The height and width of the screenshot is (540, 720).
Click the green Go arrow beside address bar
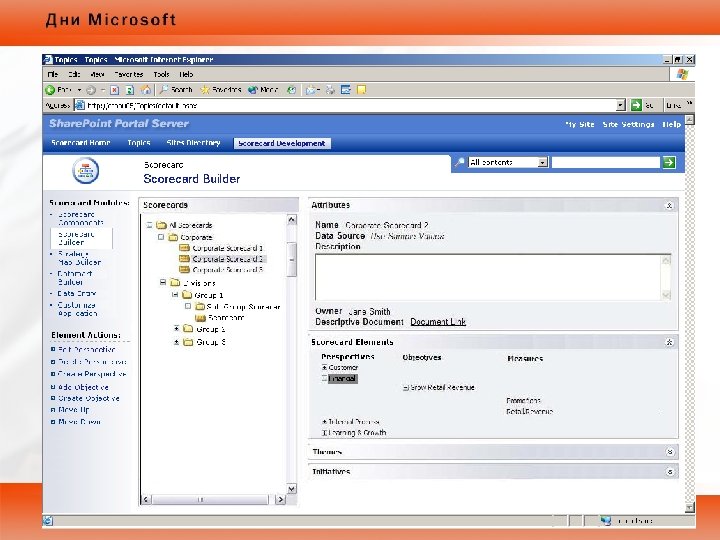coord(636,105)
